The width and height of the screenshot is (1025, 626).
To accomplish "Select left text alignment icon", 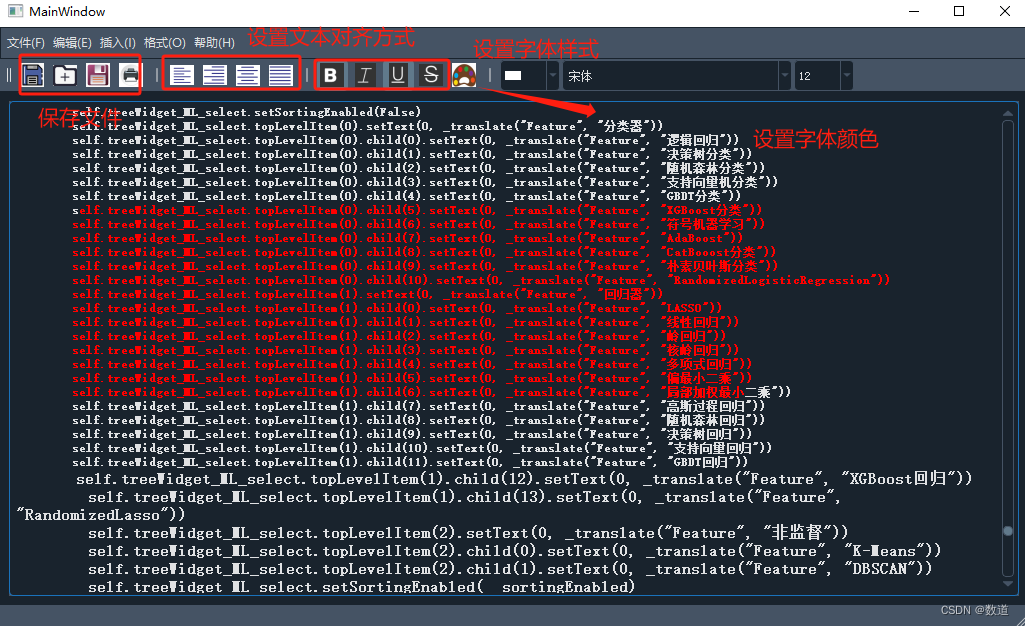I will click(x=181, y=75).
